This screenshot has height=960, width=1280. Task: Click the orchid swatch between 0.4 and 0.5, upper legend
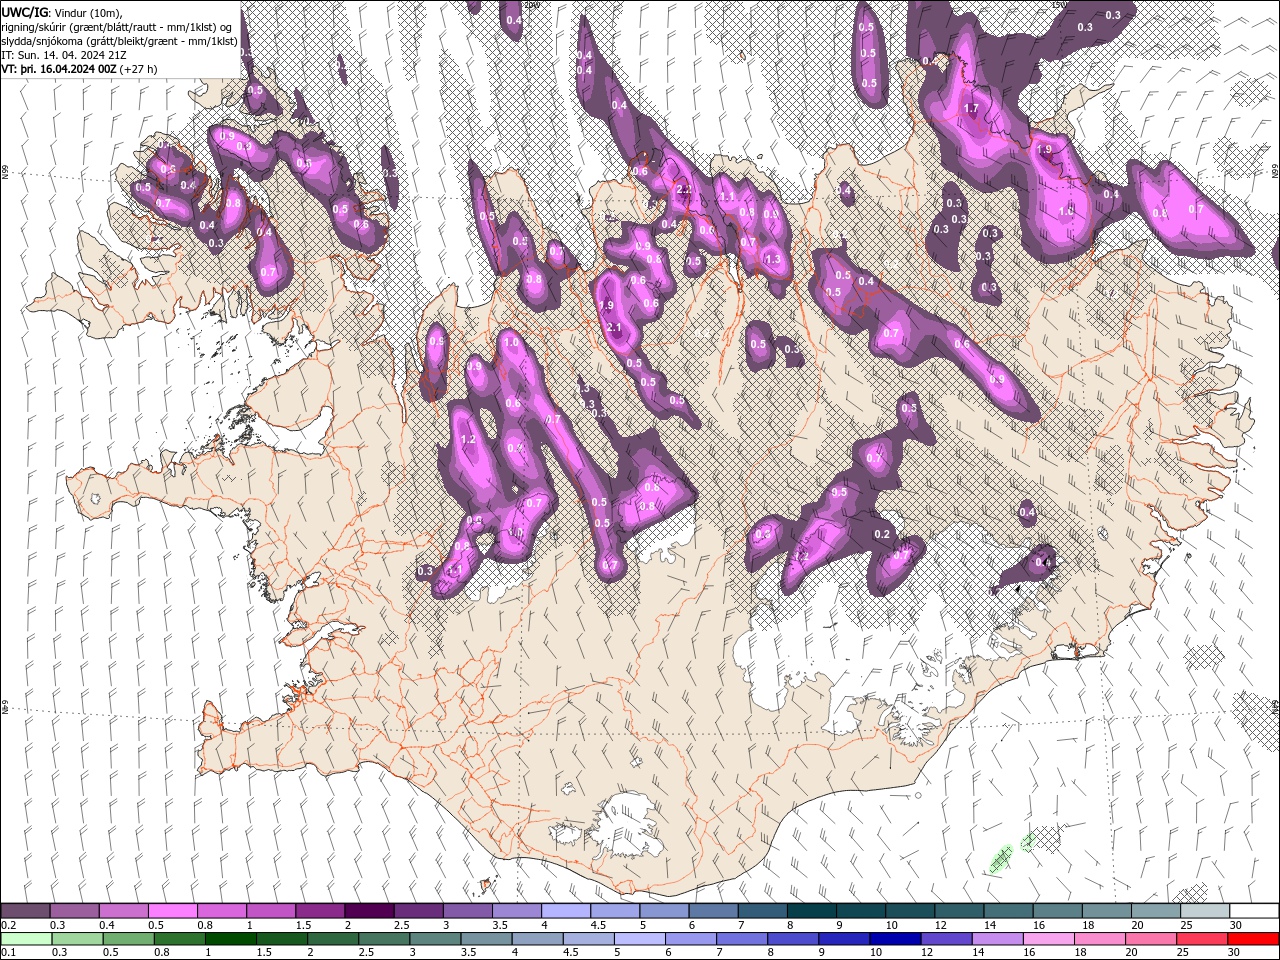pos(124,911)
